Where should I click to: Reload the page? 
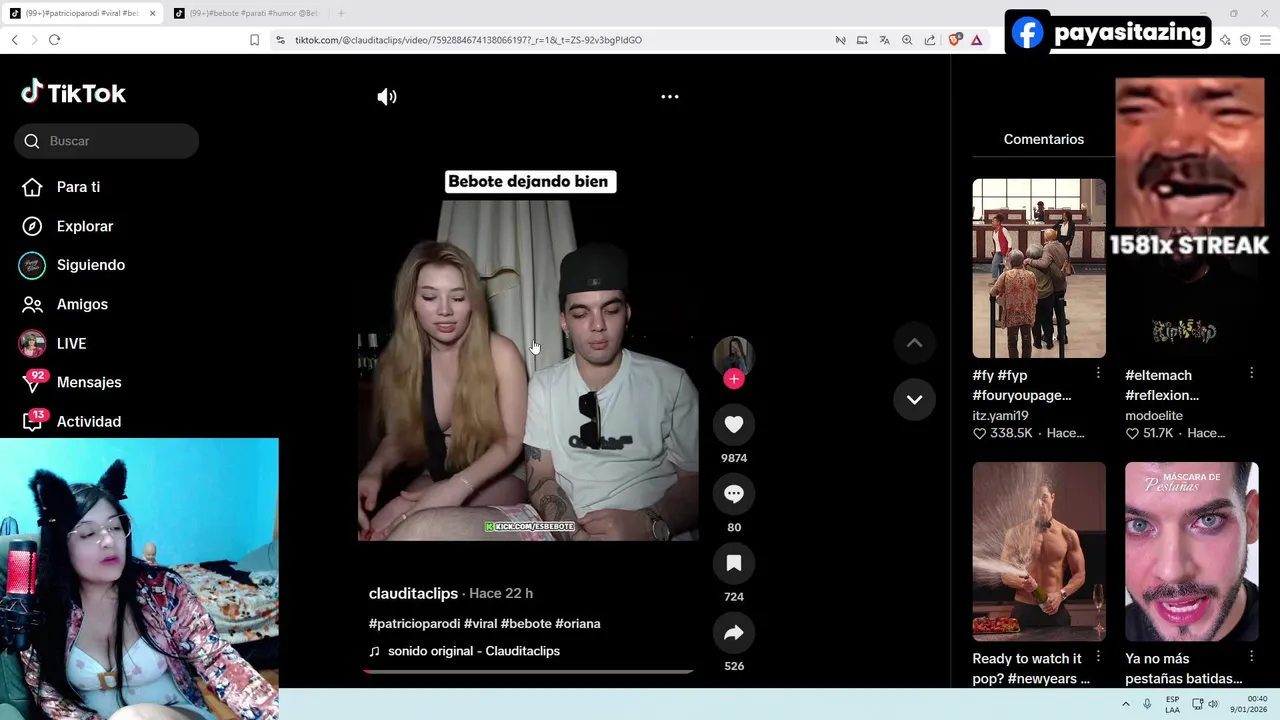tap(54, 40)
